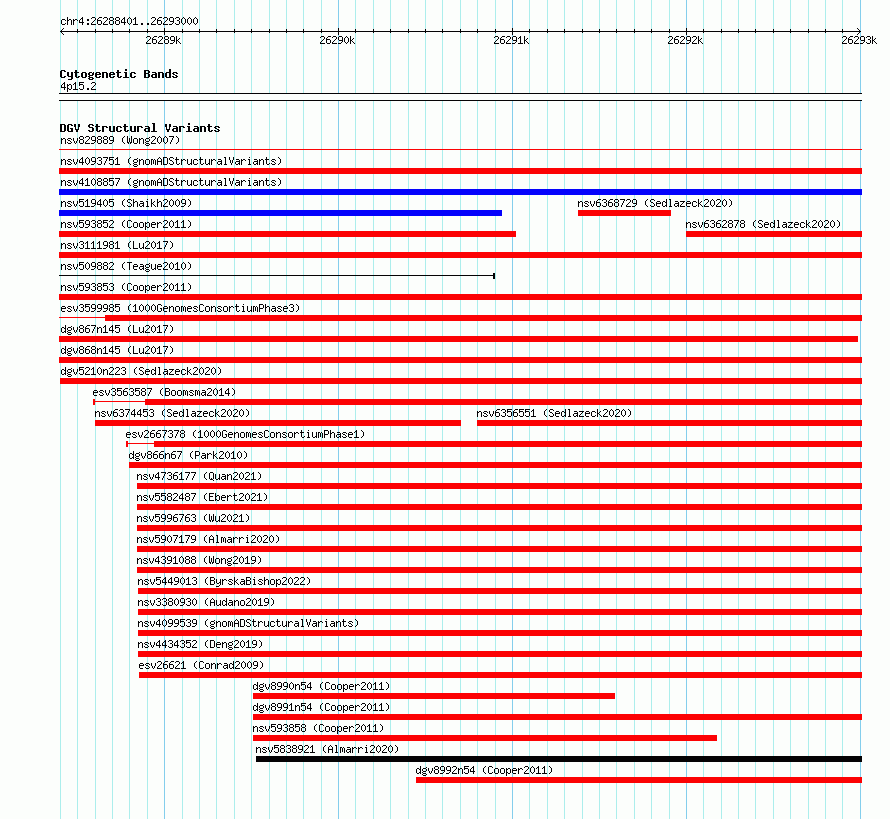
Task: Click the red bar under nsv6374453
Action: coord(278,423)
